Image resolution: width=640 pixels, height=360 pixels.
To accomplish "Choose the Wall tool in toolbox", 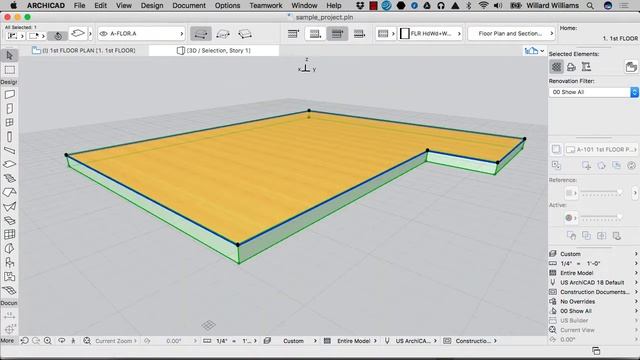I will (x=9, y=94).
